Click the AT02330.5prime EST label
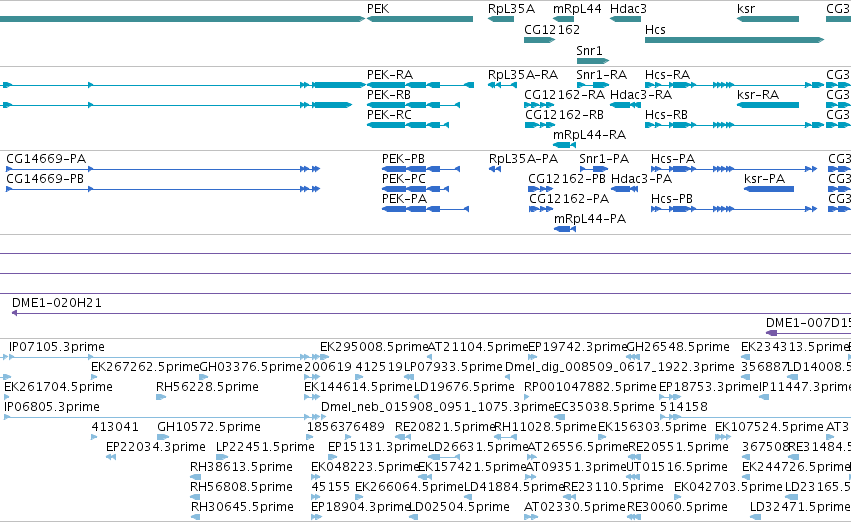 pos(575,507)
